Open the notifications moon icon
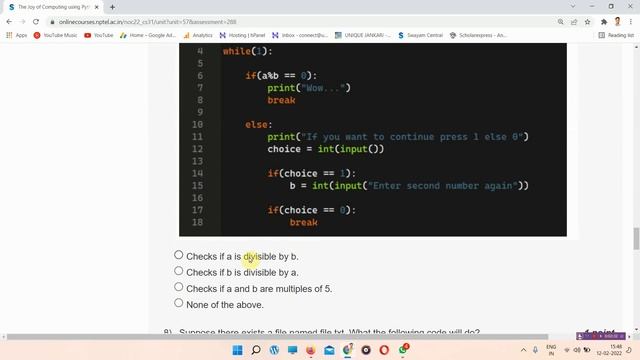This screenshot has width=640, height=360. click(630, 350)
